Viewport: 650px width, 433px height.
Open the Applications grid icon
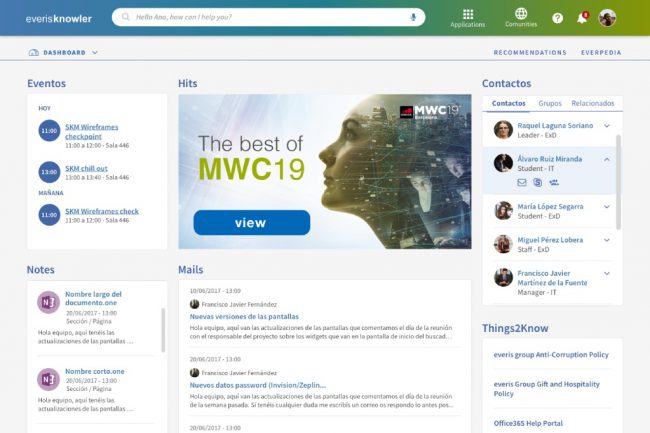468,15
